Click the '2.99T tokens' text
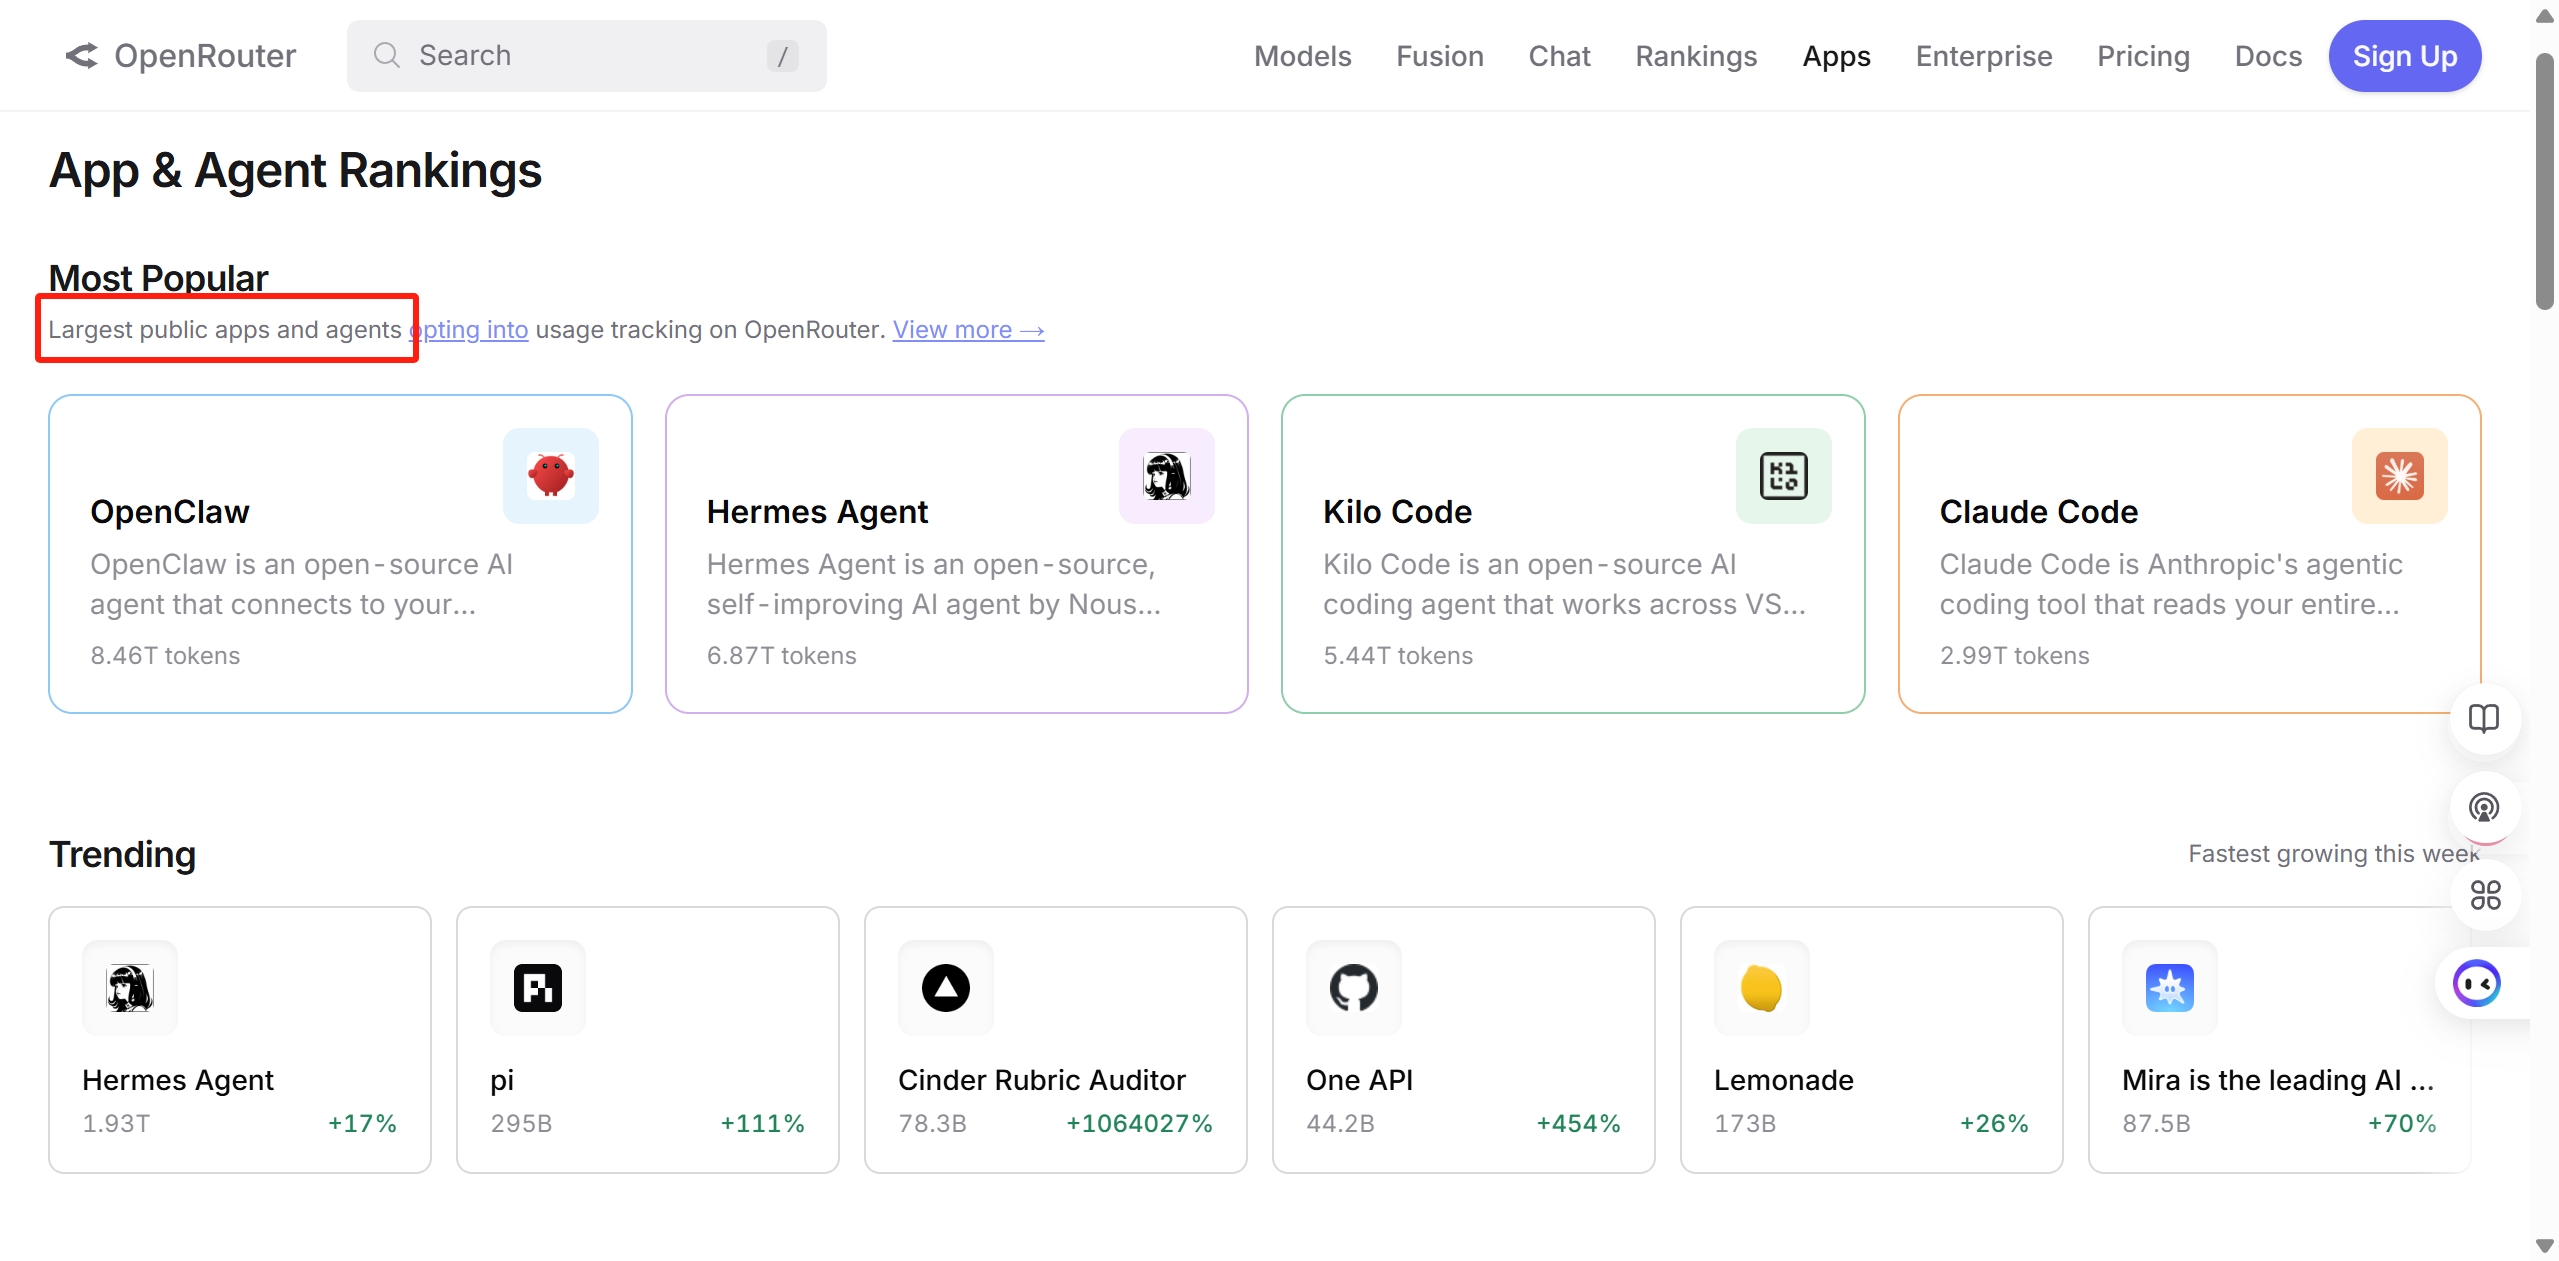 [x=2014, y=656]
